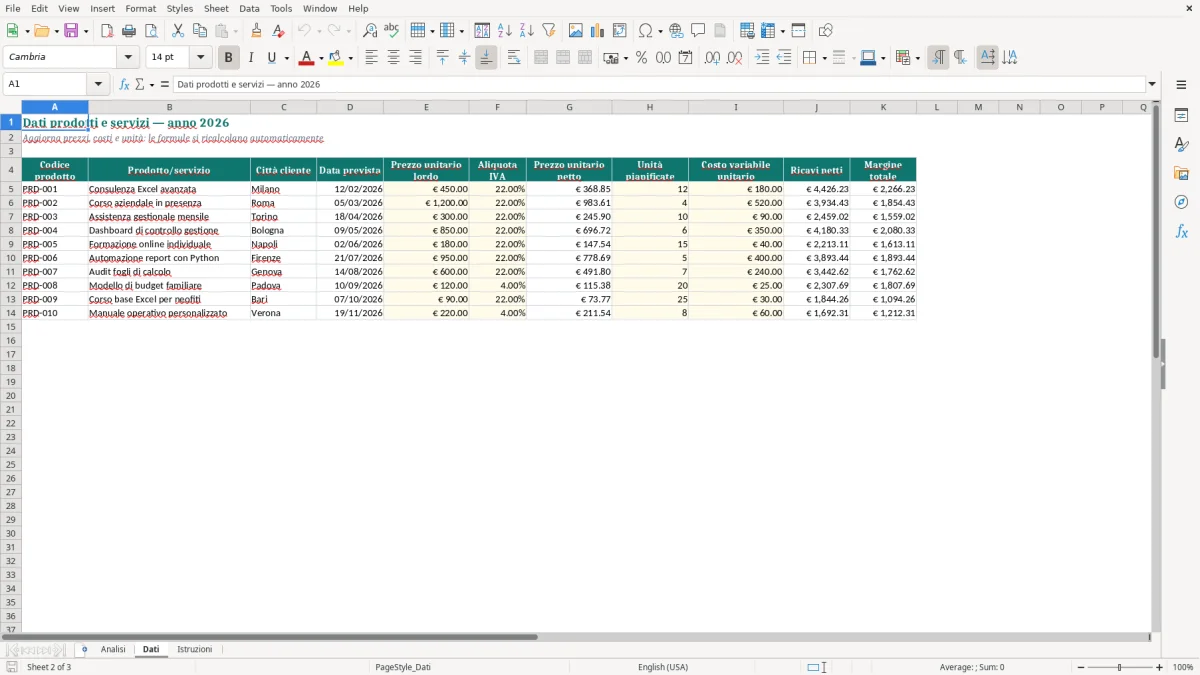Screen dimensions: 1200x675
Task: Click the formula input line field
Action: (659, 84)
